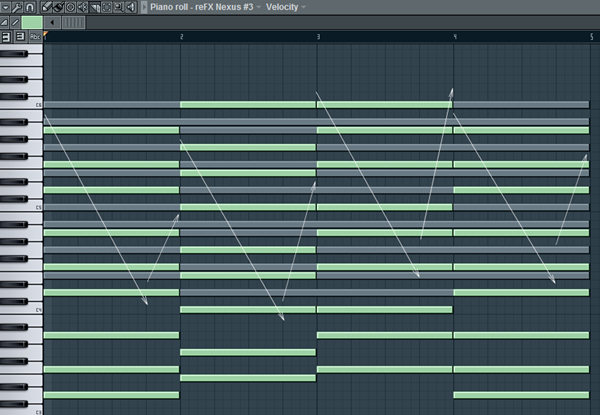Click bar 3 on the timeline ruler
The image size is (600, 415).
[x=318, y=37]
